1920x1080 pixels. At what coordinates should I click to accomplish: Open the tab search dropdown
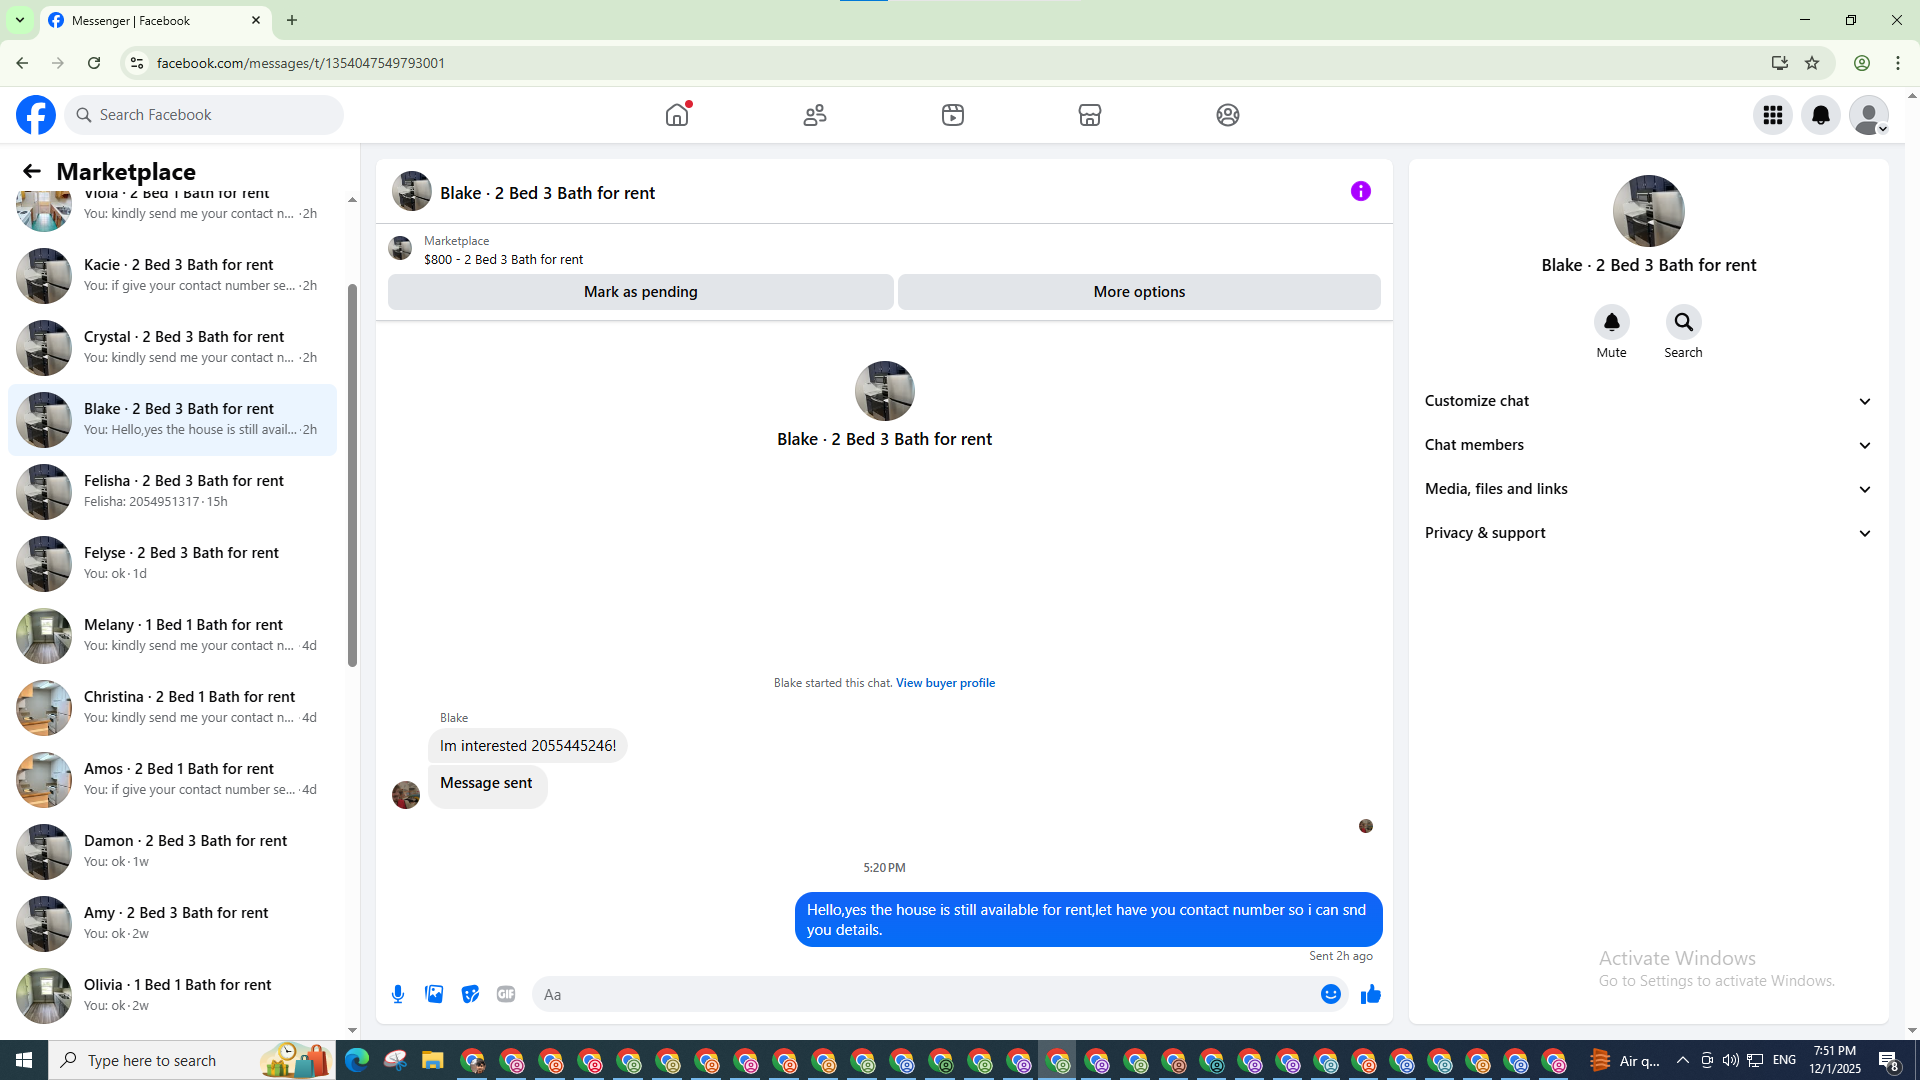(19, 20)
